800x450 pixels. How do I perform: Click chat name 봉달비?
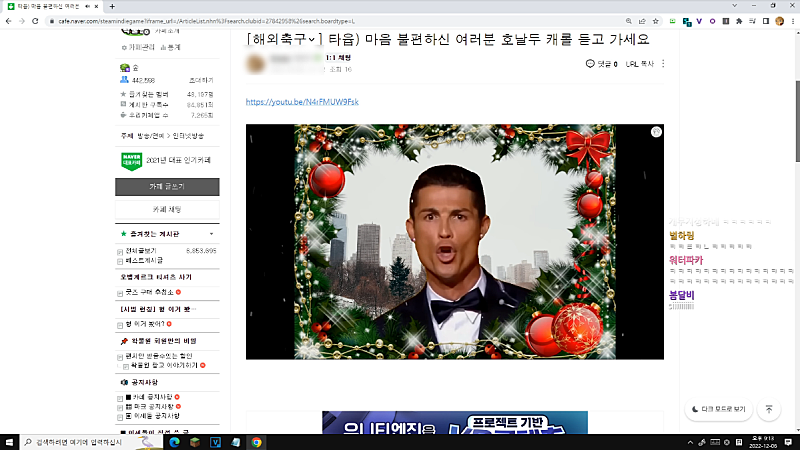click(x=682, y=295)
